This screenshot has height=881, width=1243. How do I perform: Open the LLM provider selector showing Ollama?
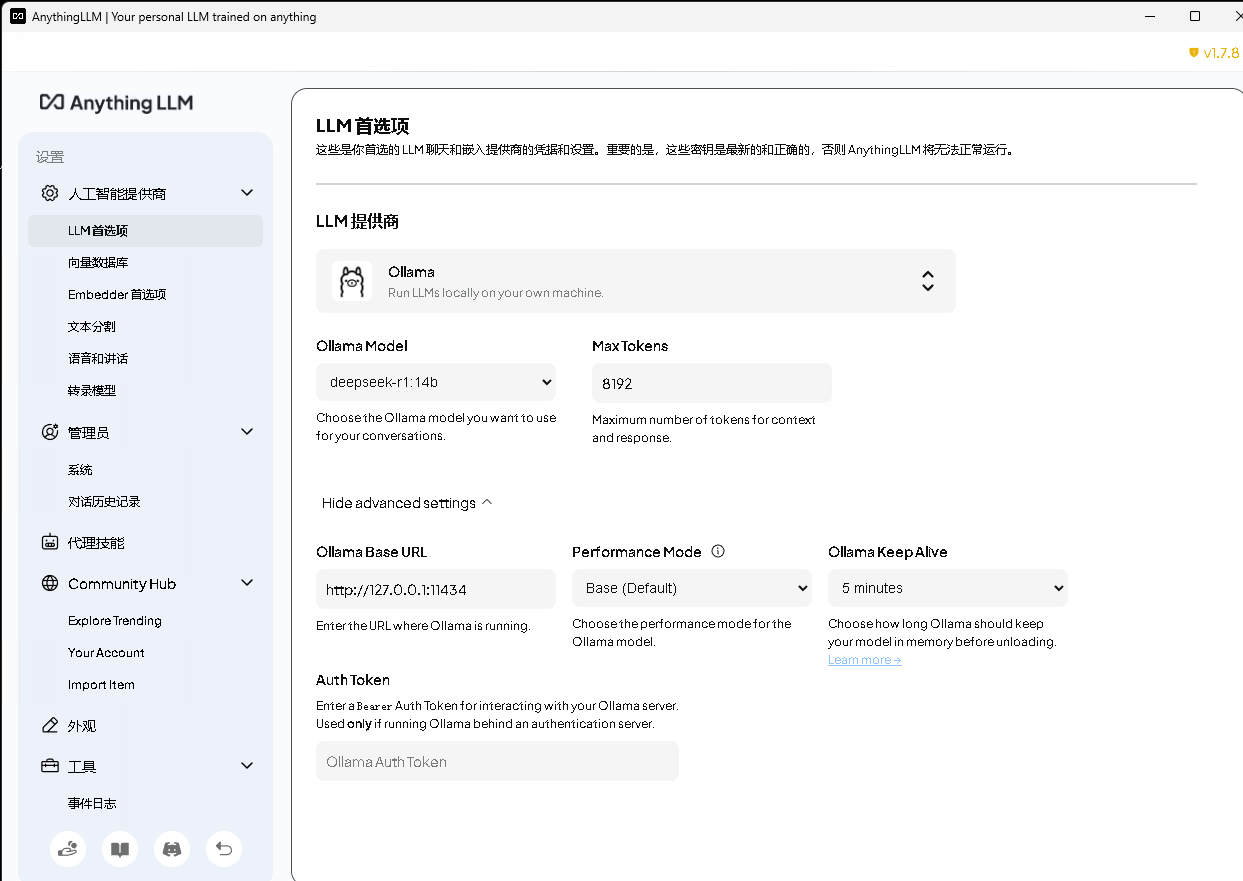[636, 281]
